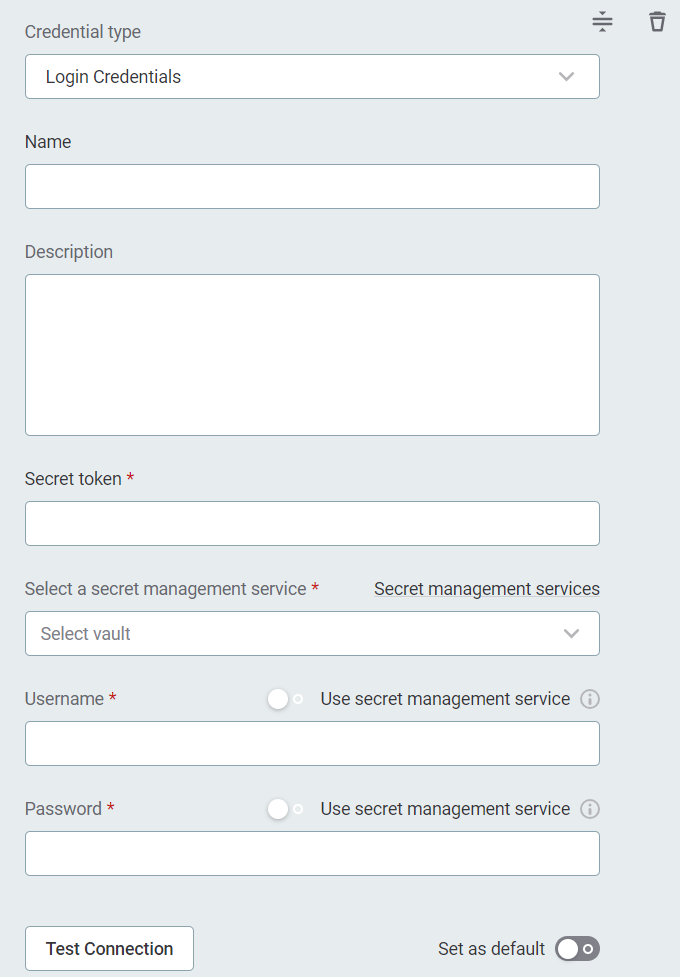Focus the Description text area
This screenshot has height=977, width=680.
click(312, 354)
